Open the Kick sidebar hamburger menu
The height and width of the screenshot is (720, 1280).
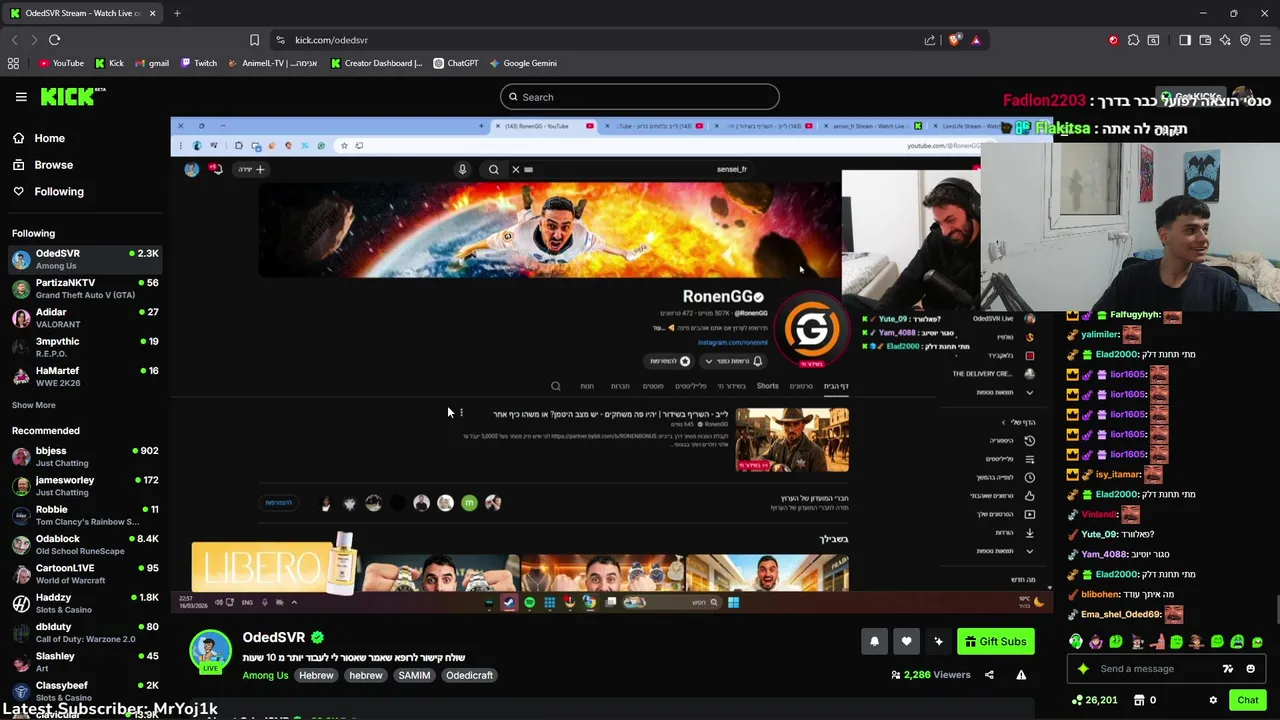click(x=21, y=97)
